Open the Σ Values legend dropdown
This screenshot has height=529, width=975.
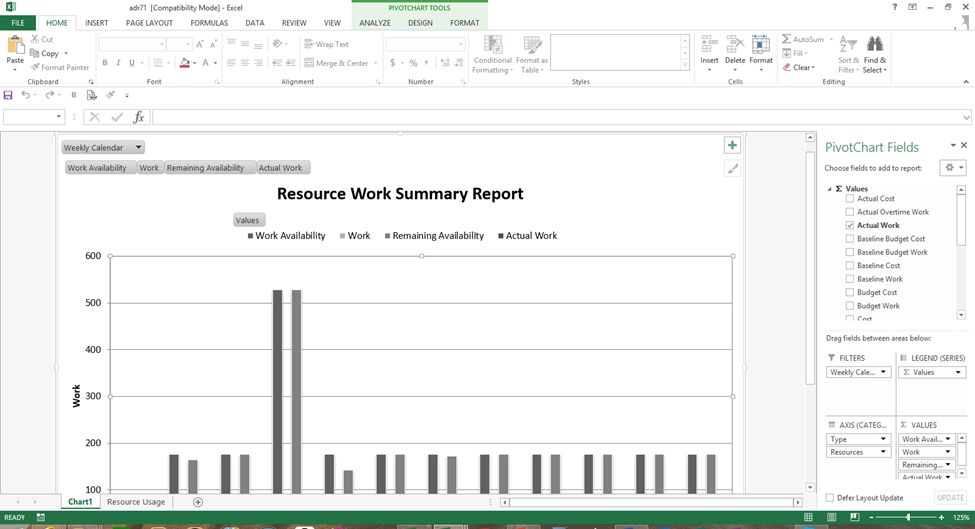tap(958, 372)
